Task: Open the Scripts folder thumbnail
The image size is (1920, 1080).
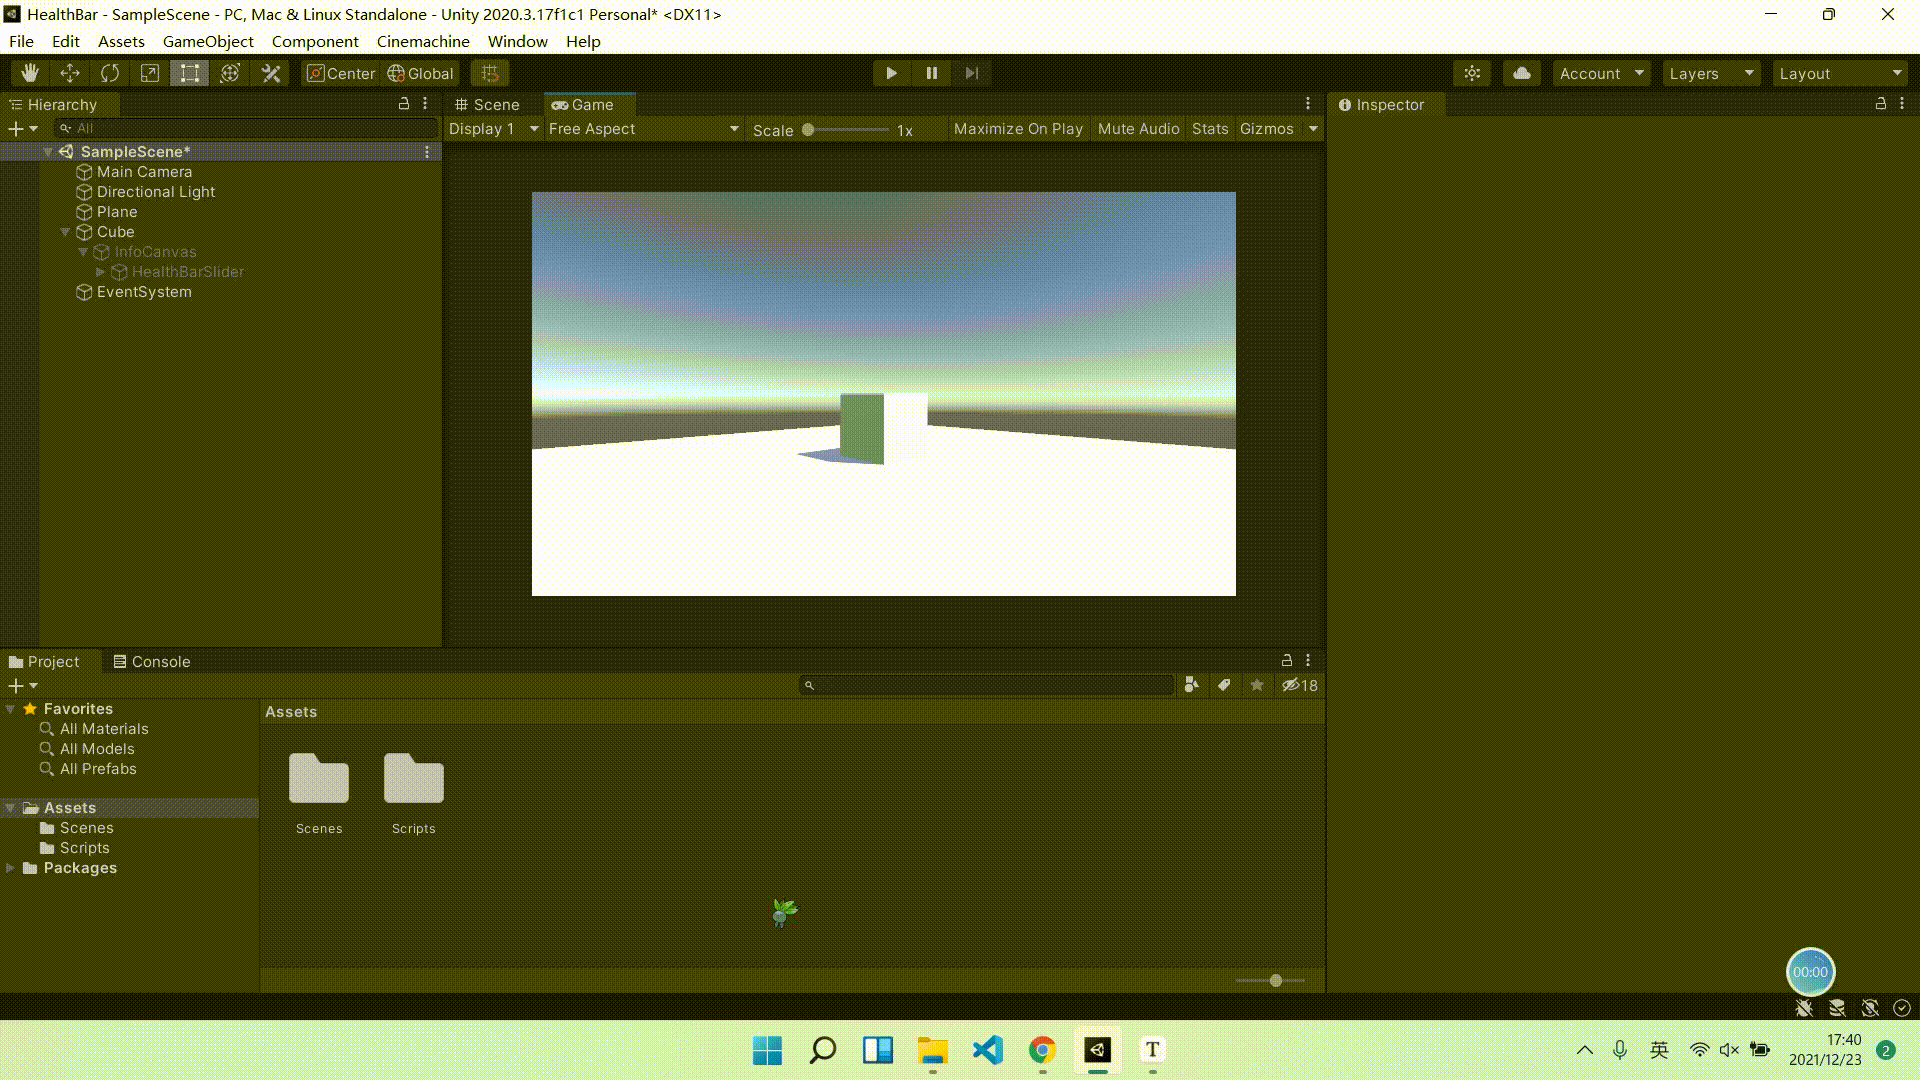Action: 414,779
